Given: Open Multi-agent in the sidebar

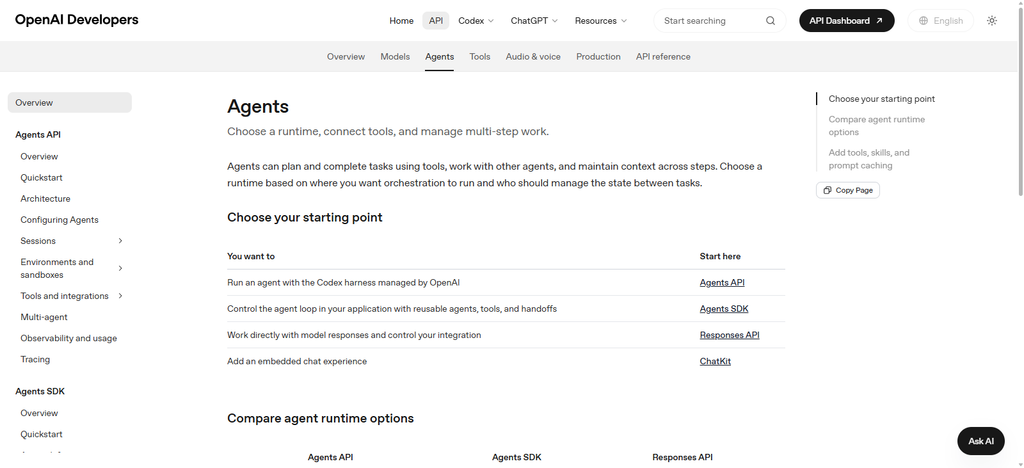Looking at the screenshot, I should (x=44, y=317).
